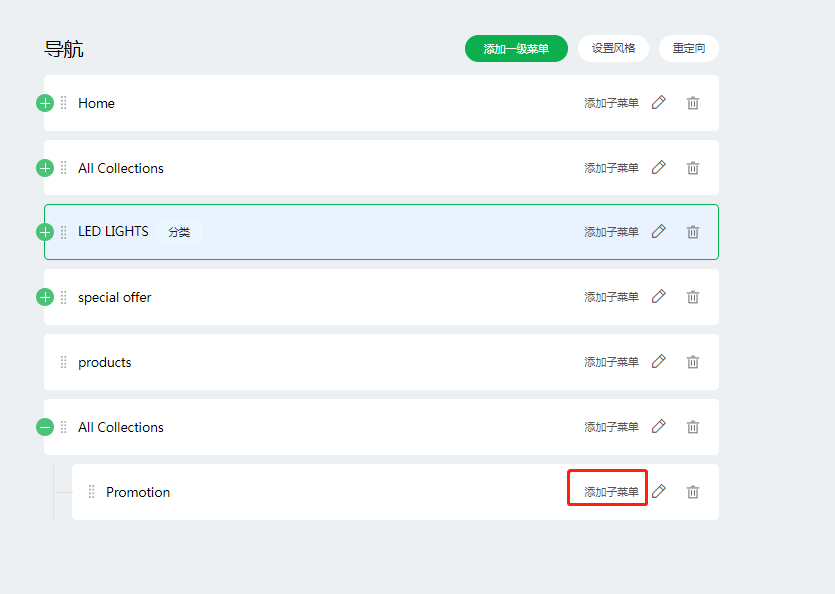The height and width of the screenshot is (594, 835).
Task: Delete the Home menu item
Action: [693, 103]
